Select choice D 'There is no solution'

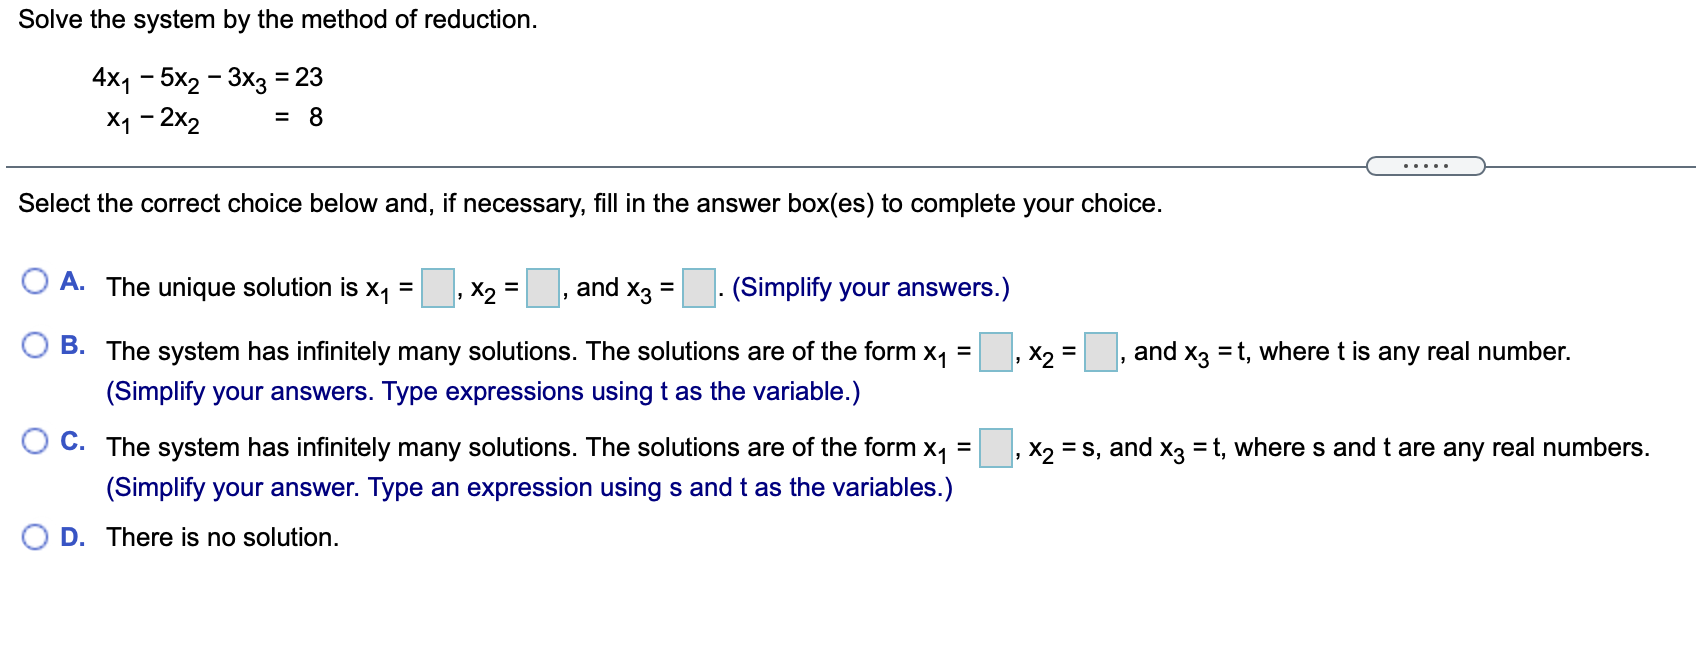click(37, 537)
